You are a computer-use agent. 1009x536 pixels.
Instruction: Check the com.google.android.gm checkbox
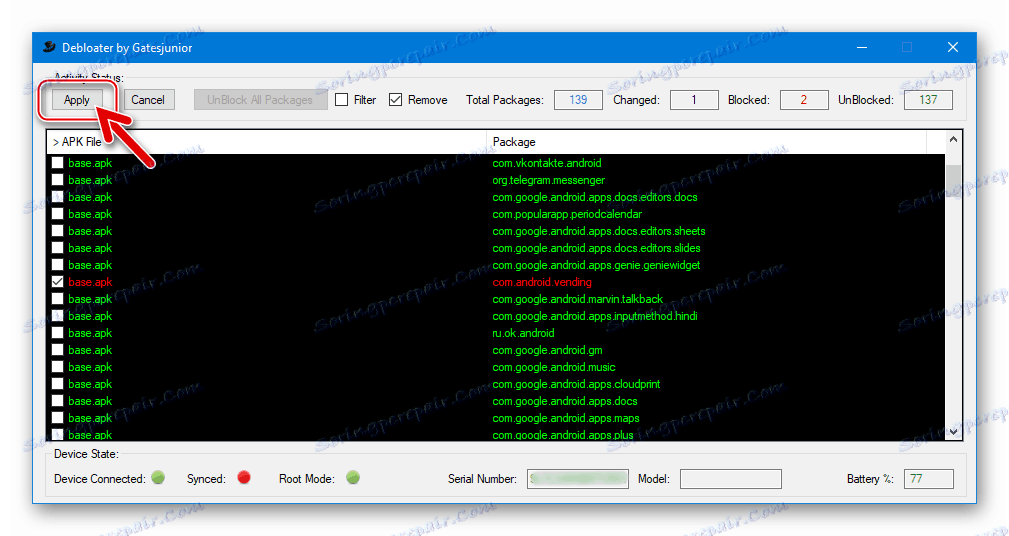pyautogui.click(x=57, y=350)
